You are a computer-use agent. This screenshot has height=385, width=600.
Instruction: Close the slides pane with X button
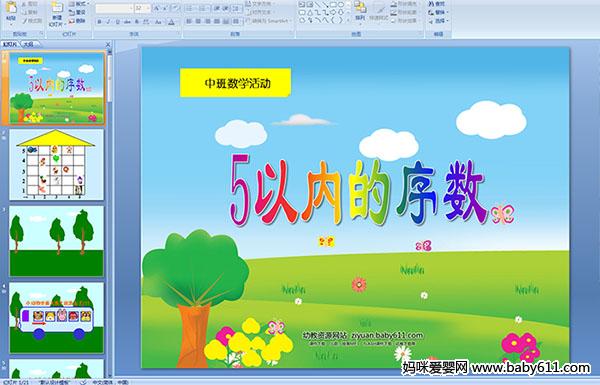click(x=108, y=44)
